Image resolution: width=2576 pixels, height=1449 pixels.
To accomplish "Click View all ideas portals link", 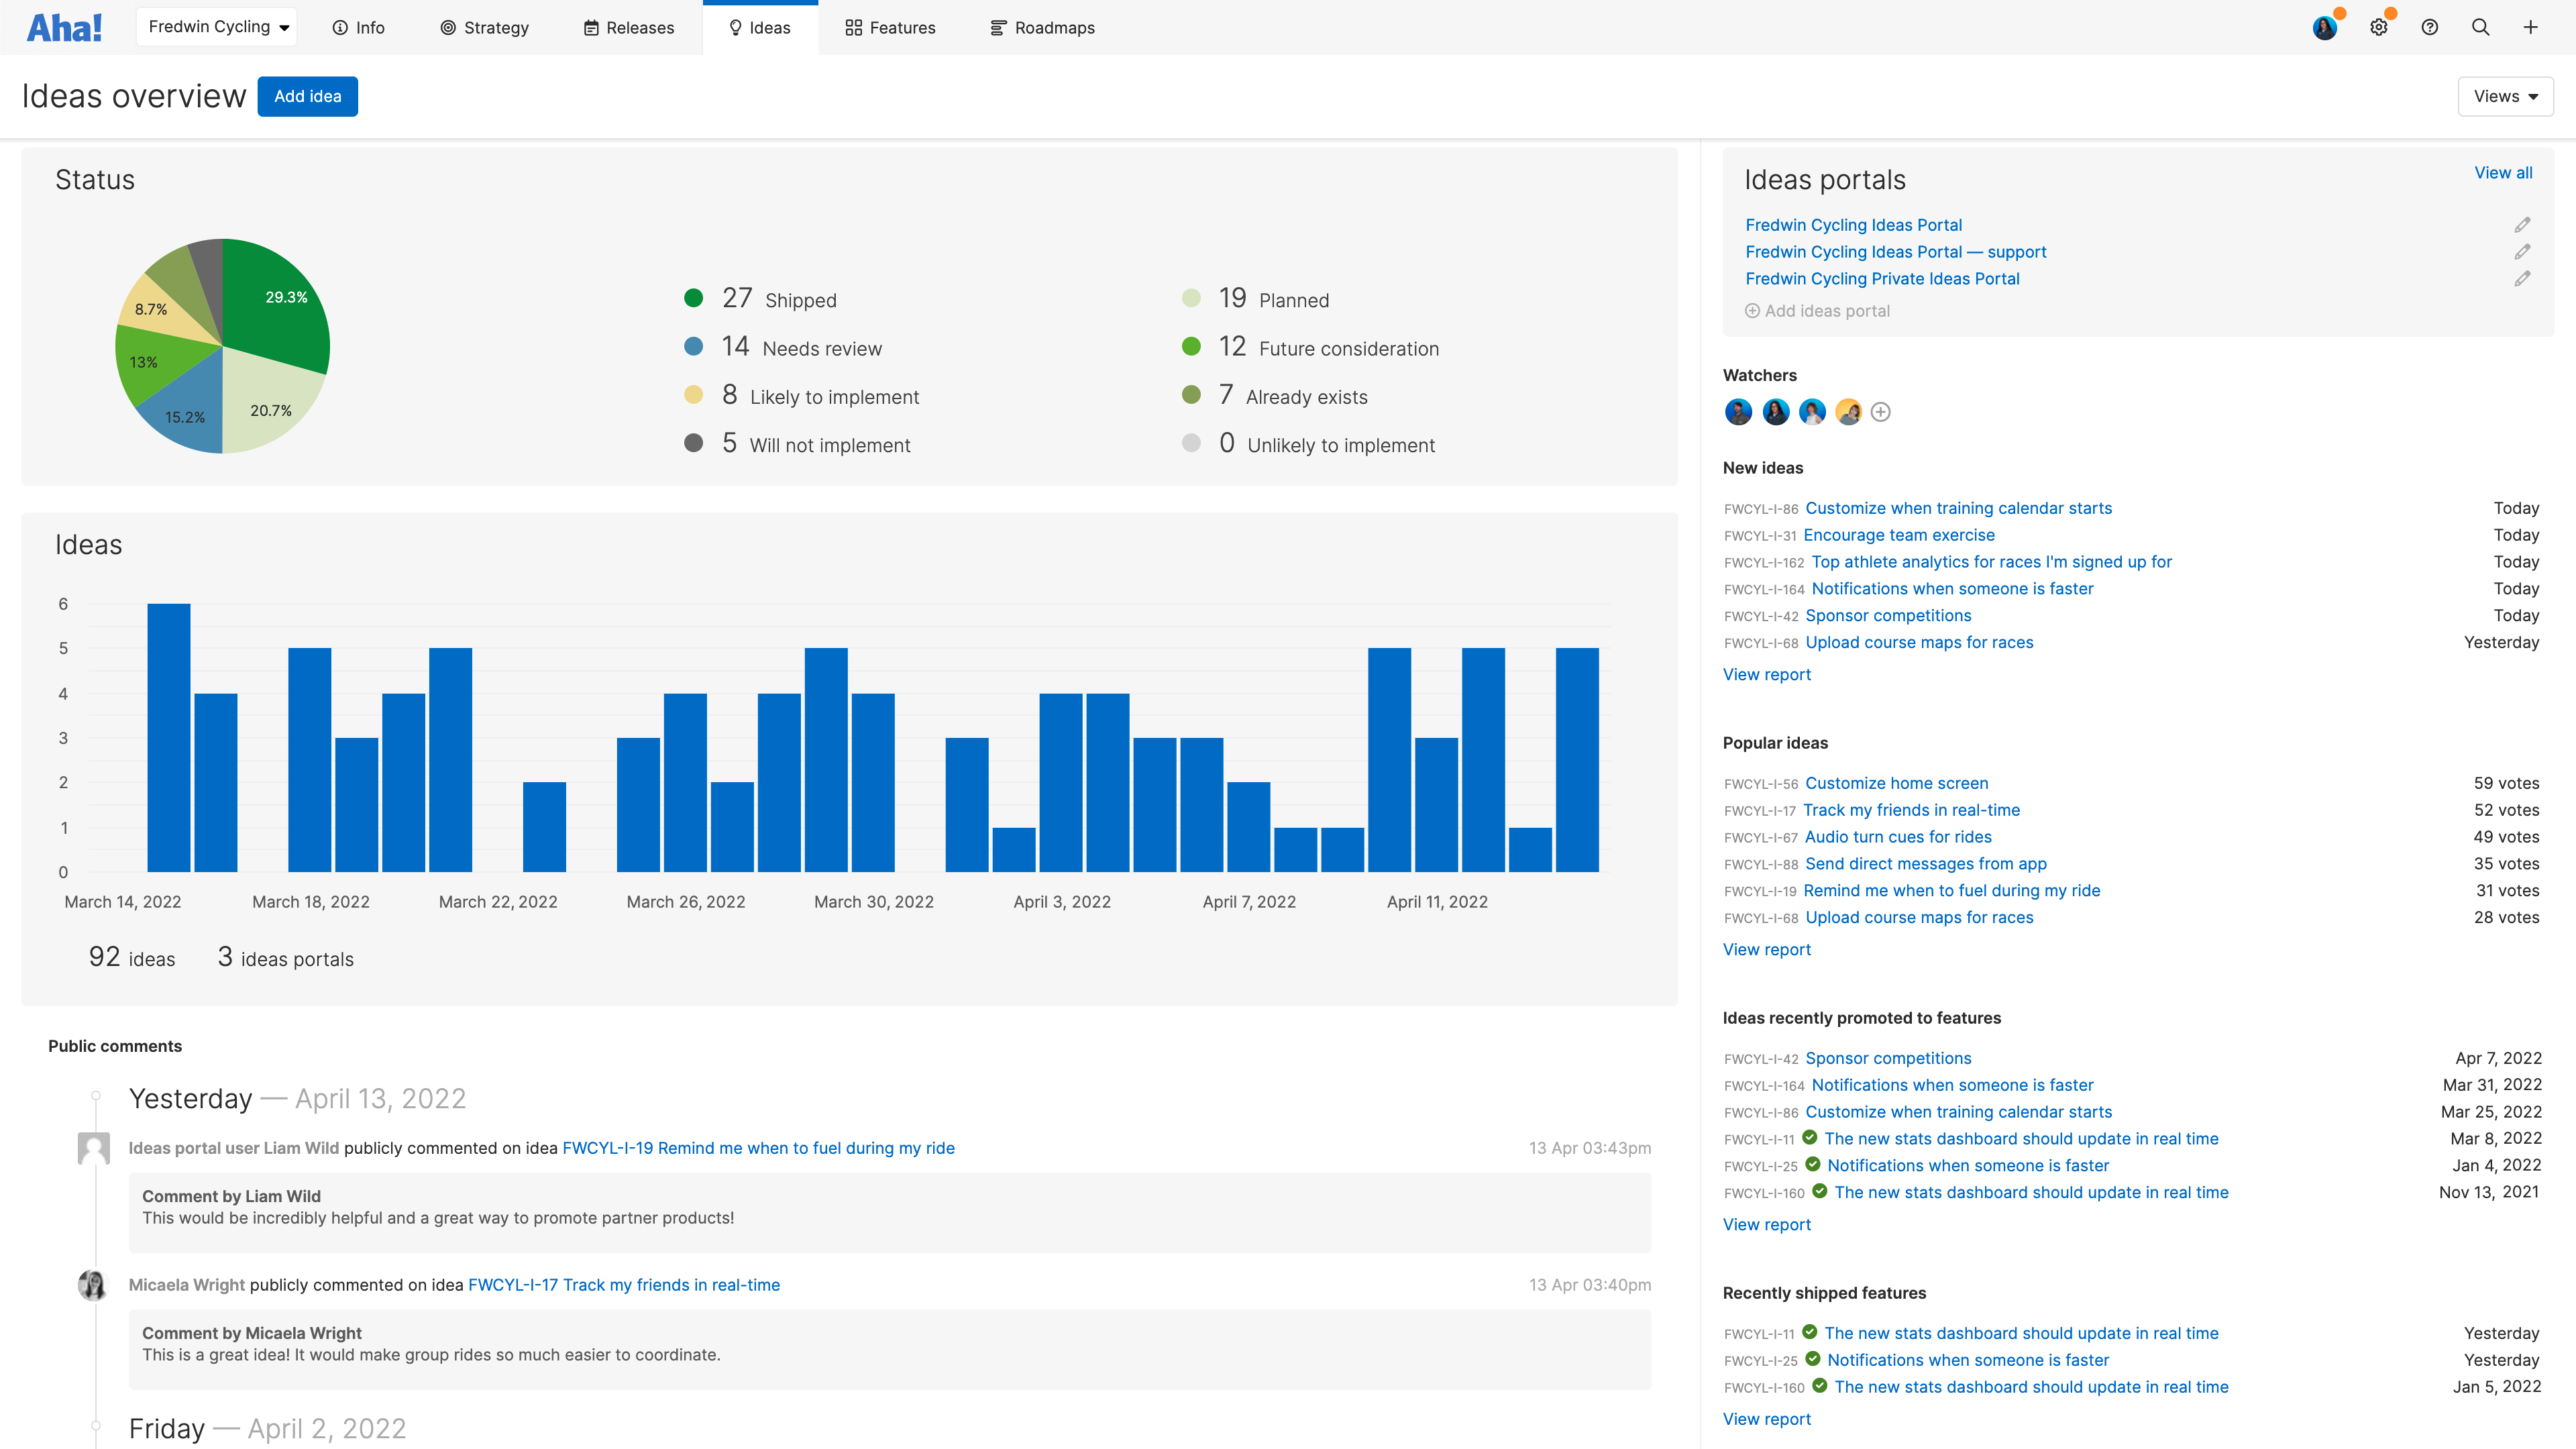I will 2502,172.
